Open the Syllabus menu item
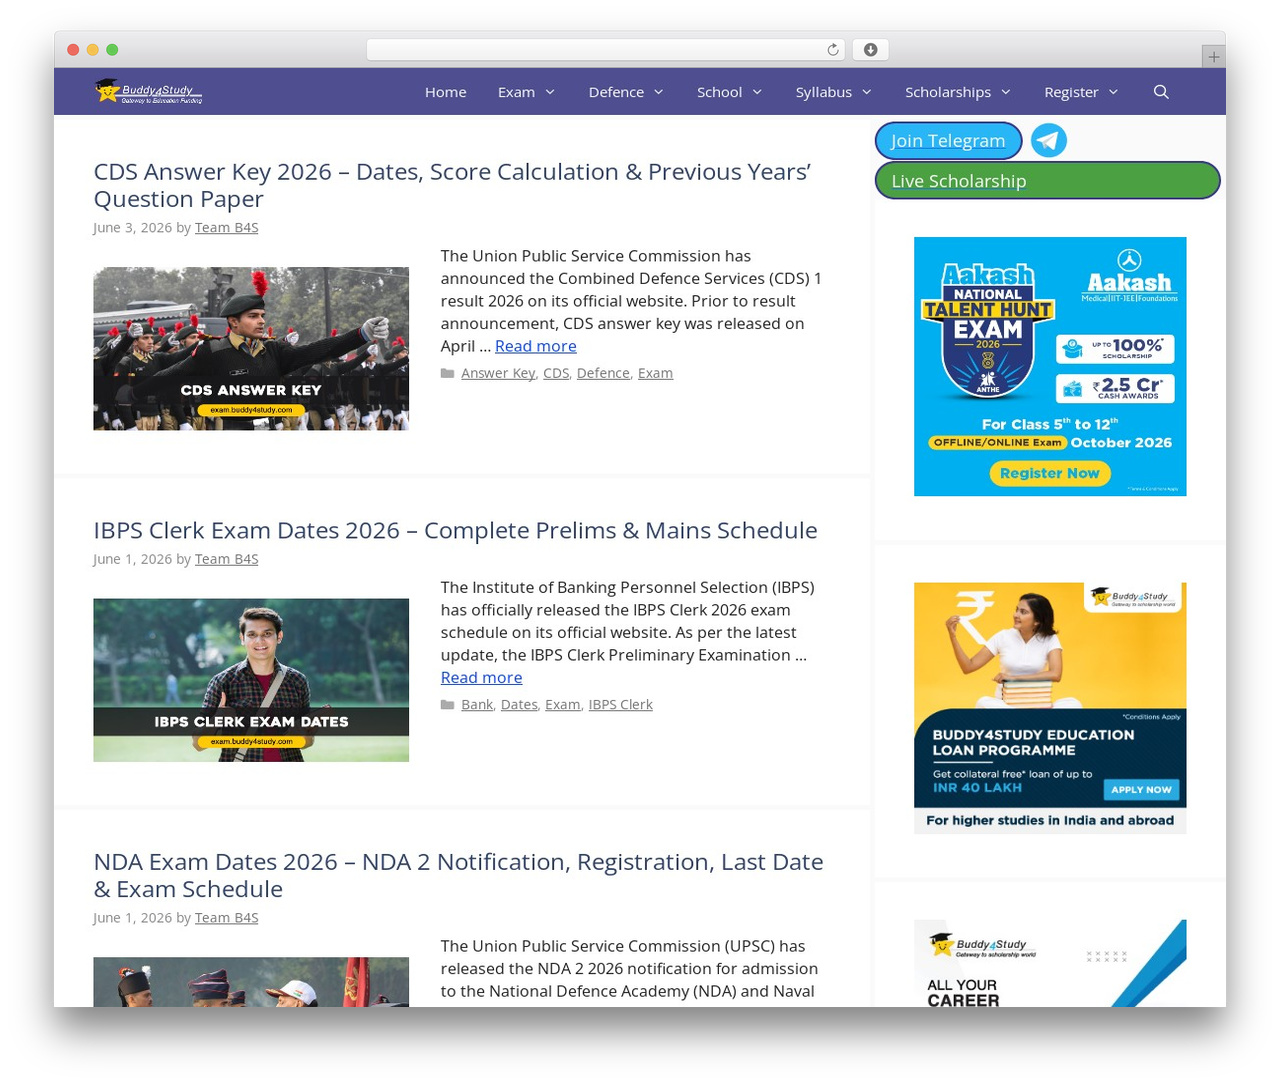1280x1084 pixels. tap(823, 92)
